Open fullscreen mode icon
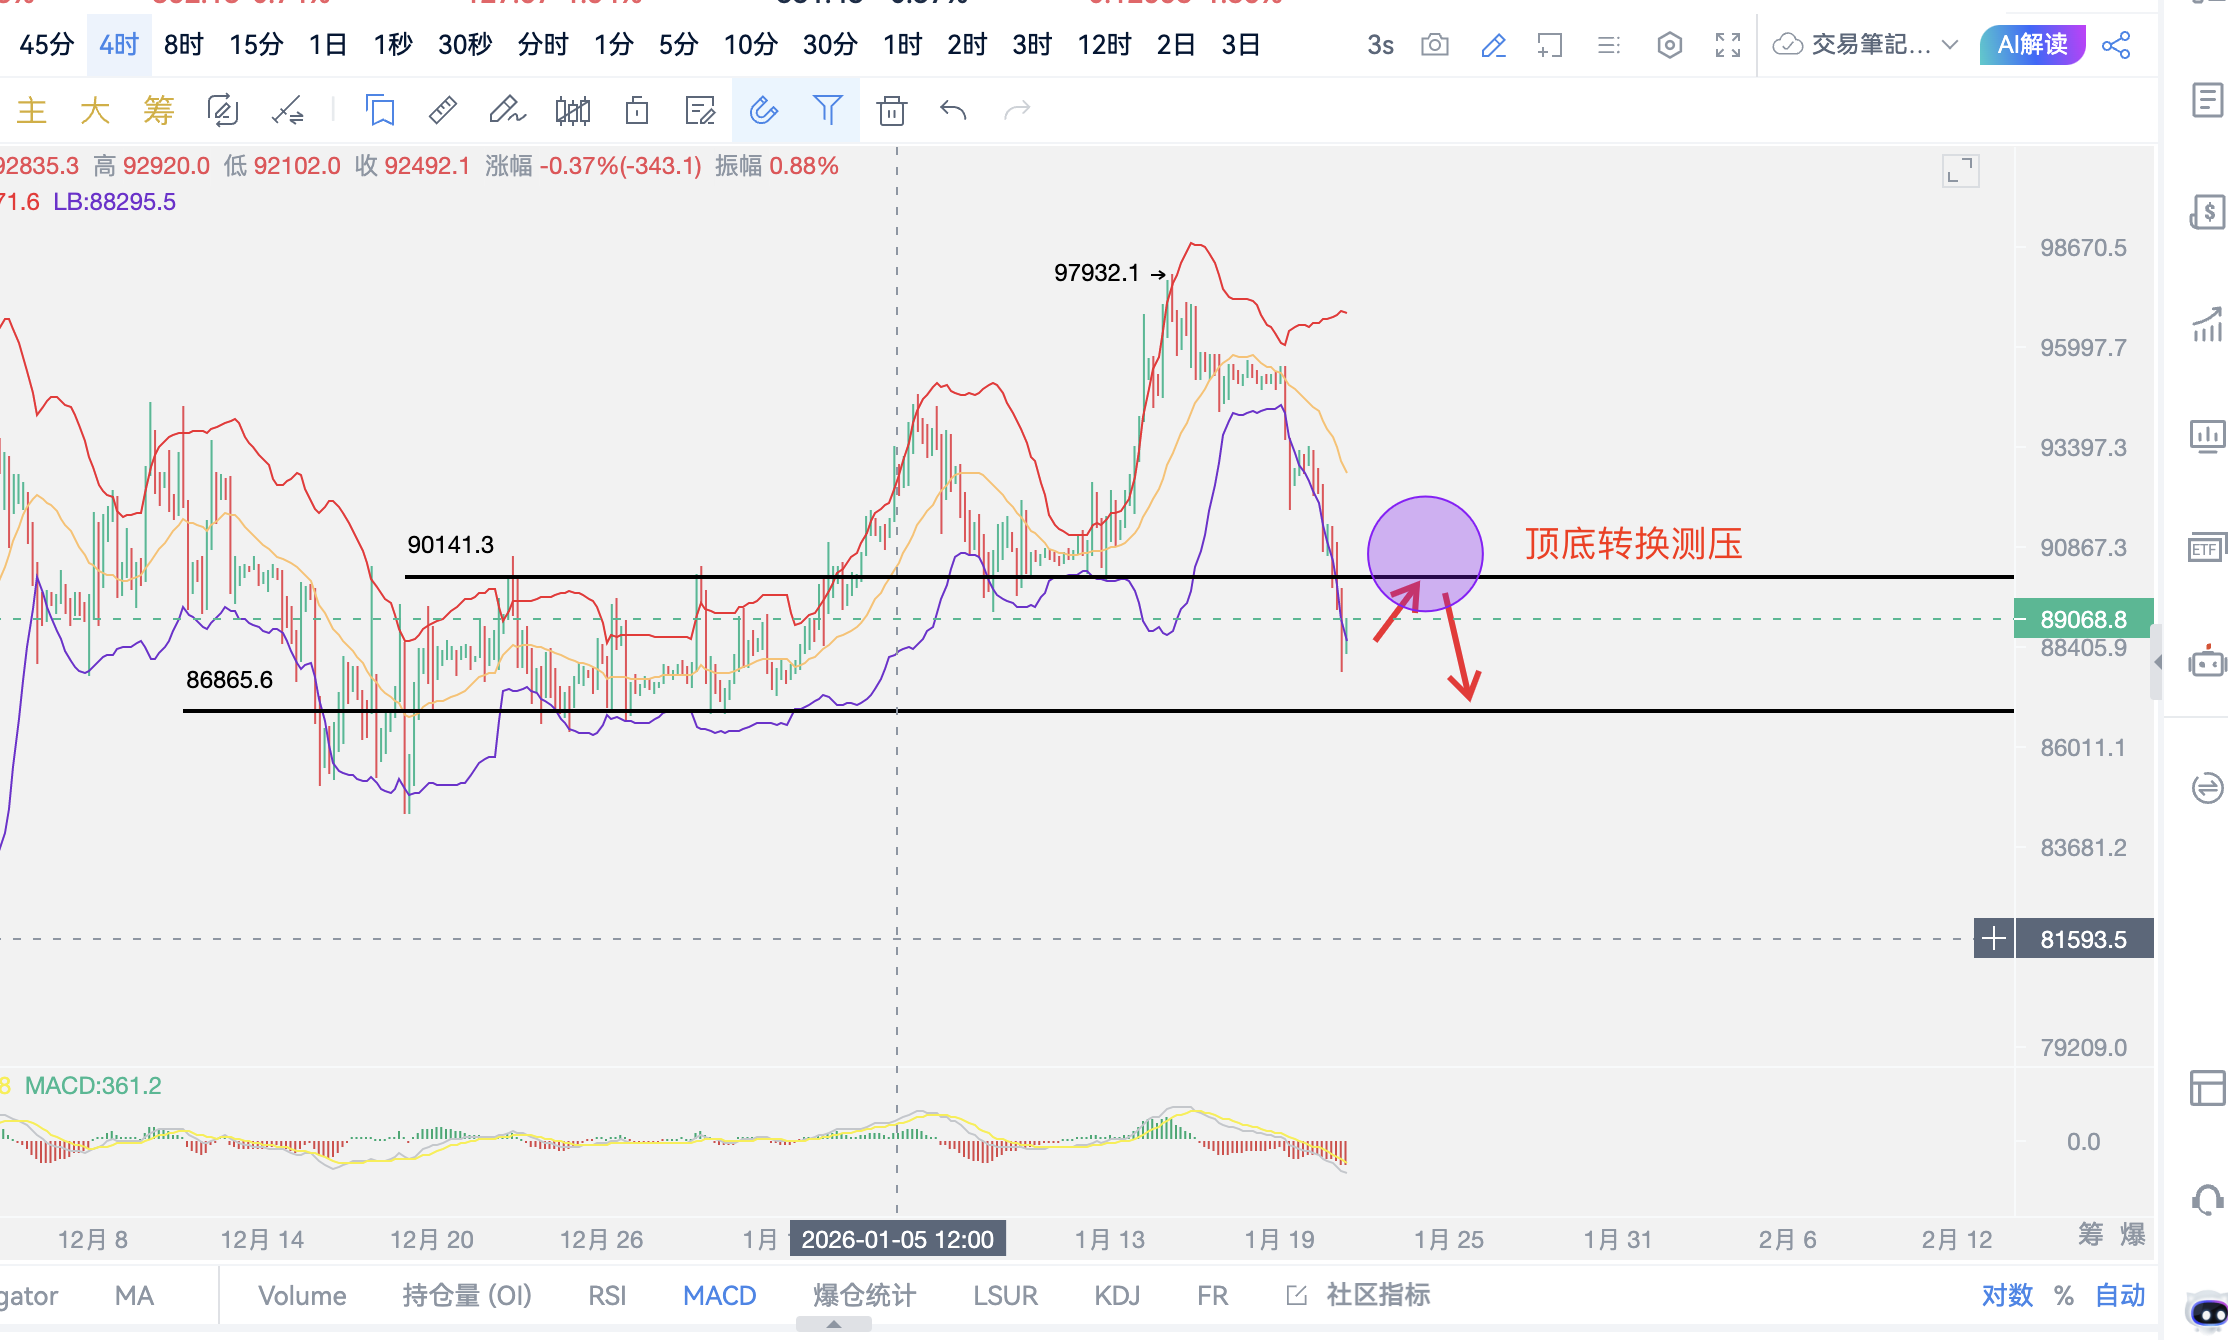Screen dimensions: 2228x1340 tap(1728, 45)
